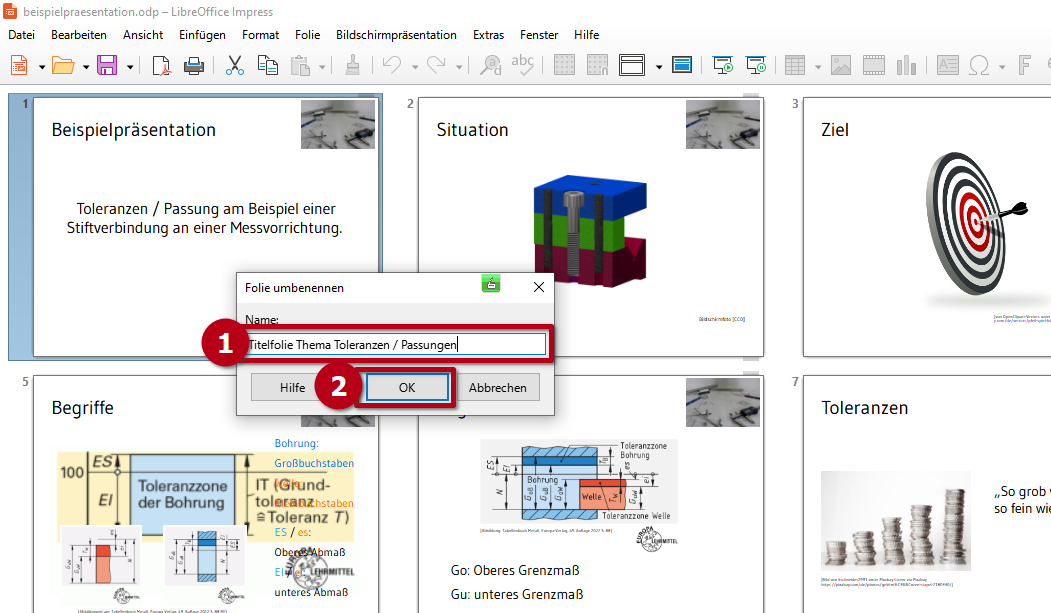Click the Cut scissors icon

pos(235,66)
